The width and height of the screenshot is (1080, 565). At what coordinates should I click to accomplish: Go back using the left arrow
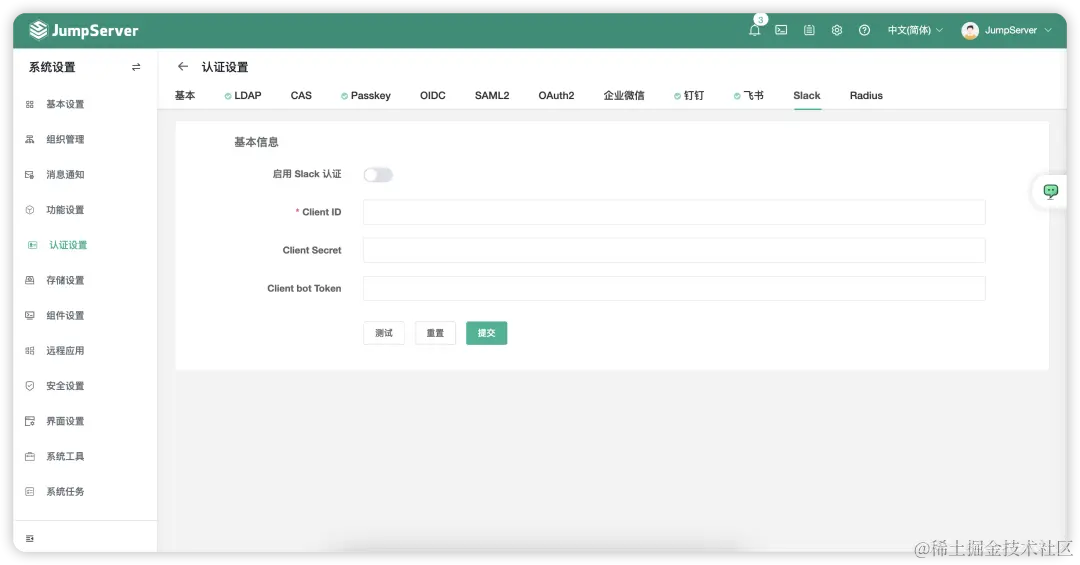tap(183, 66)
